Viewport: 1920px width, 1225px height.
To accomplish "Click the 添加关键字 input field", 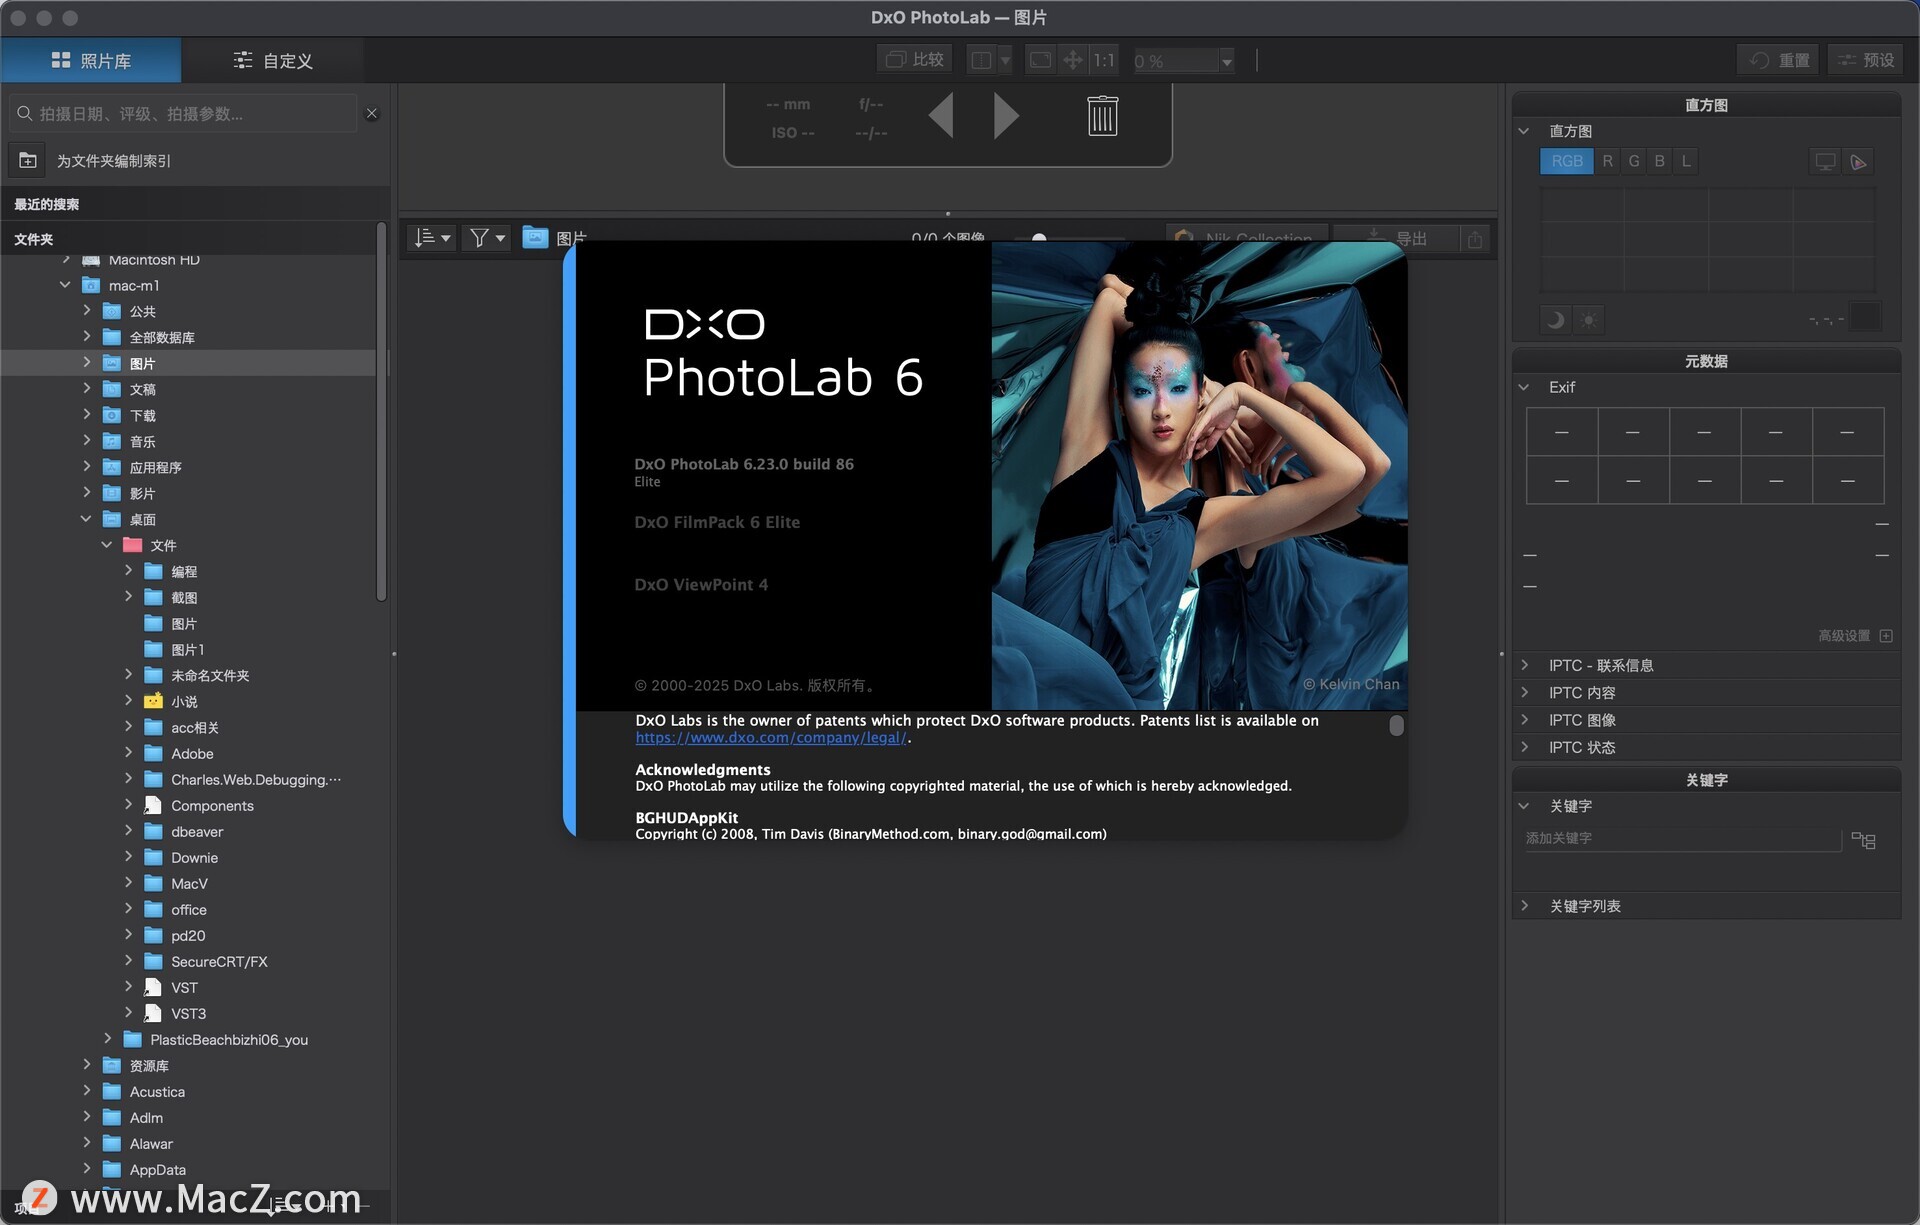I will (x=1681, y=839).
